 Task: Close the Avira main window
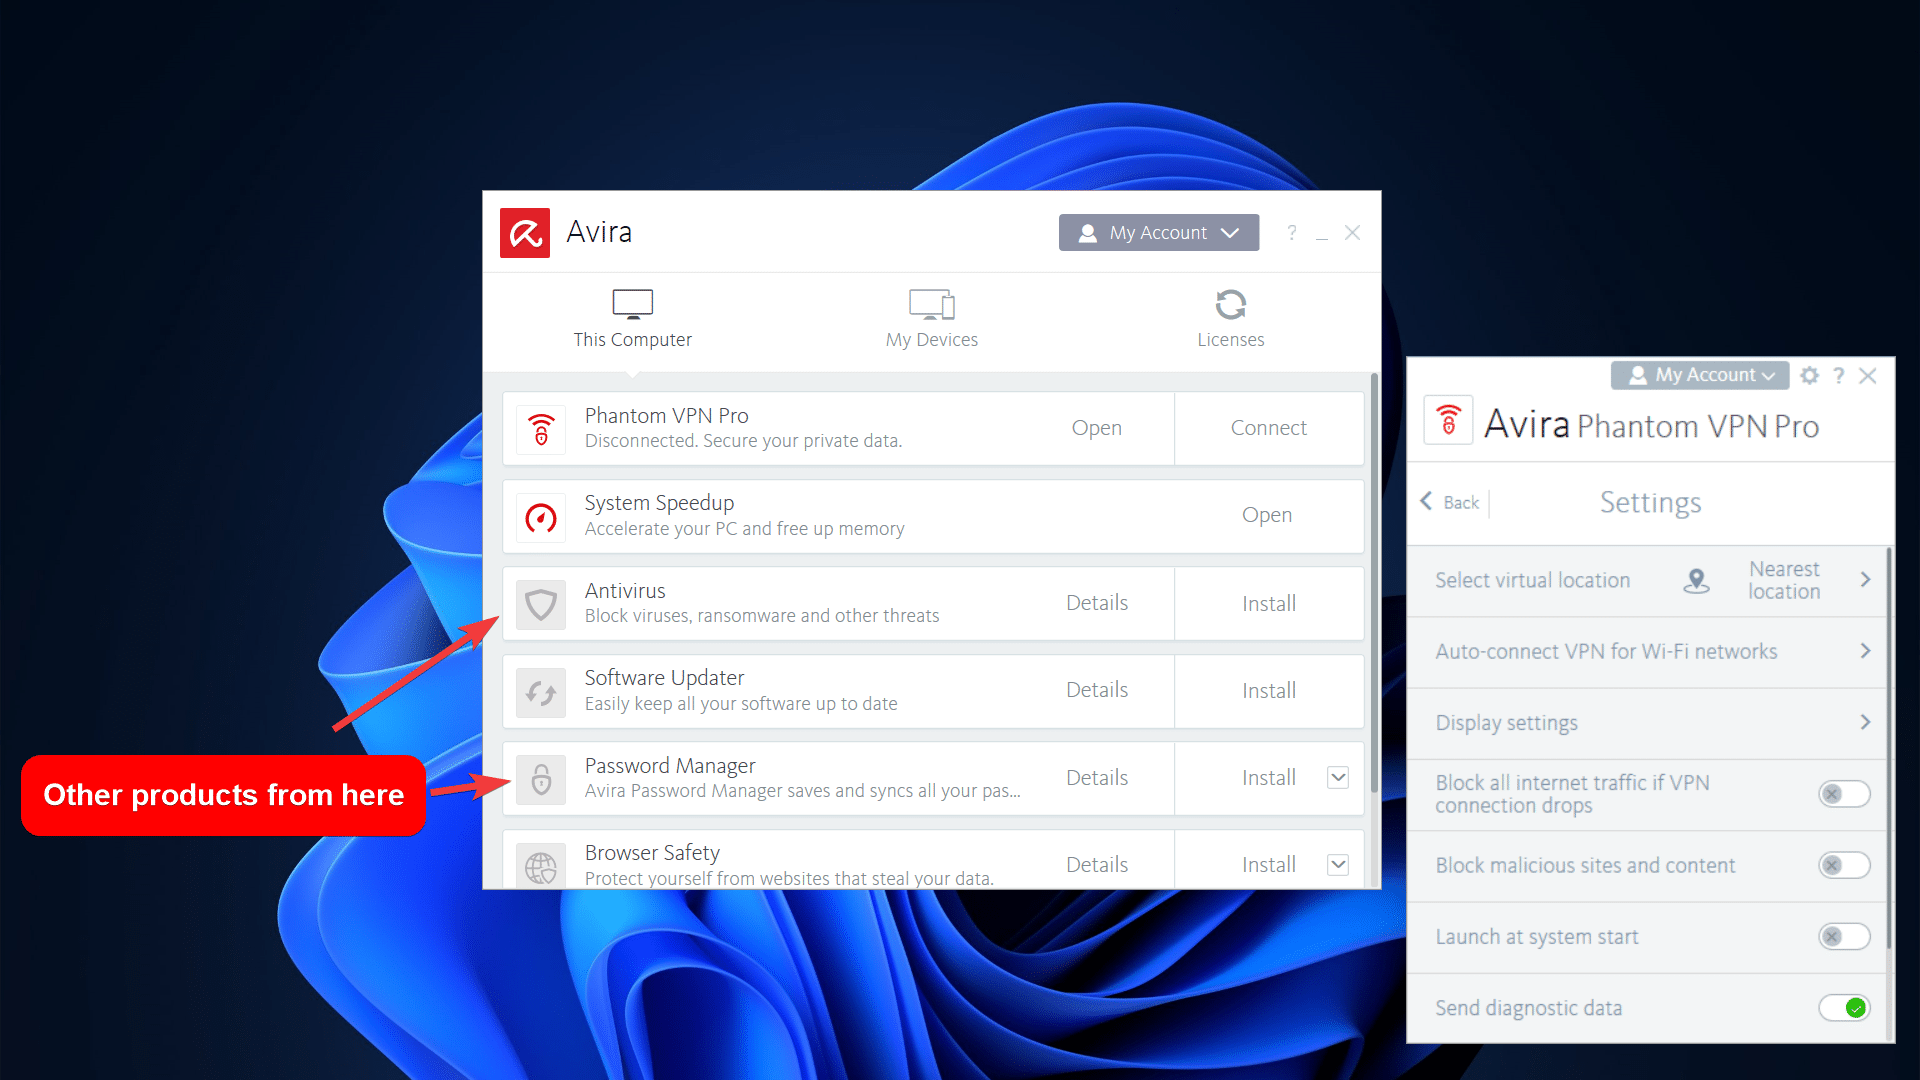tap(1352, 233)
